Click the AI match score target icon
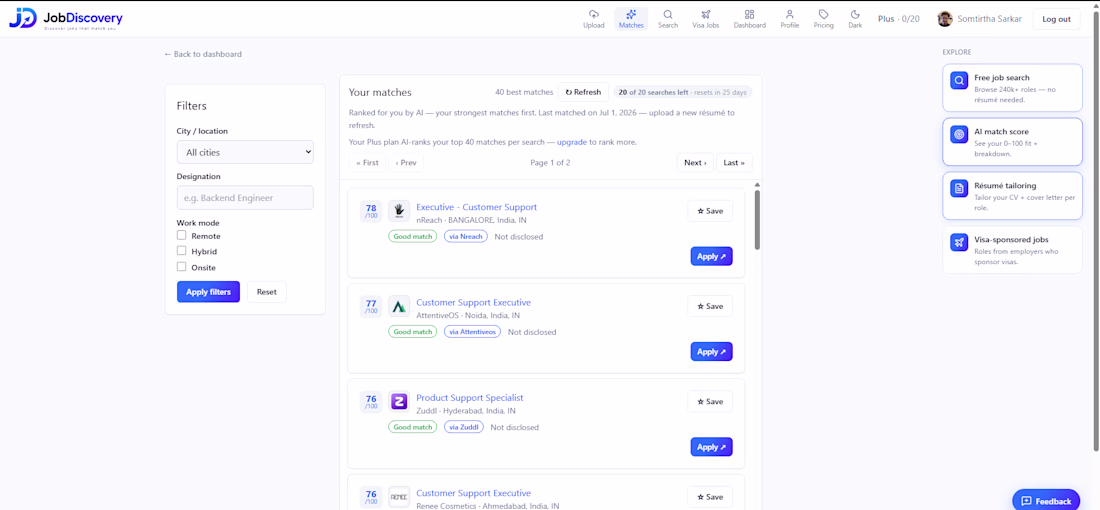The width and height of the screenshot is (1100, 510). (959, 135)
